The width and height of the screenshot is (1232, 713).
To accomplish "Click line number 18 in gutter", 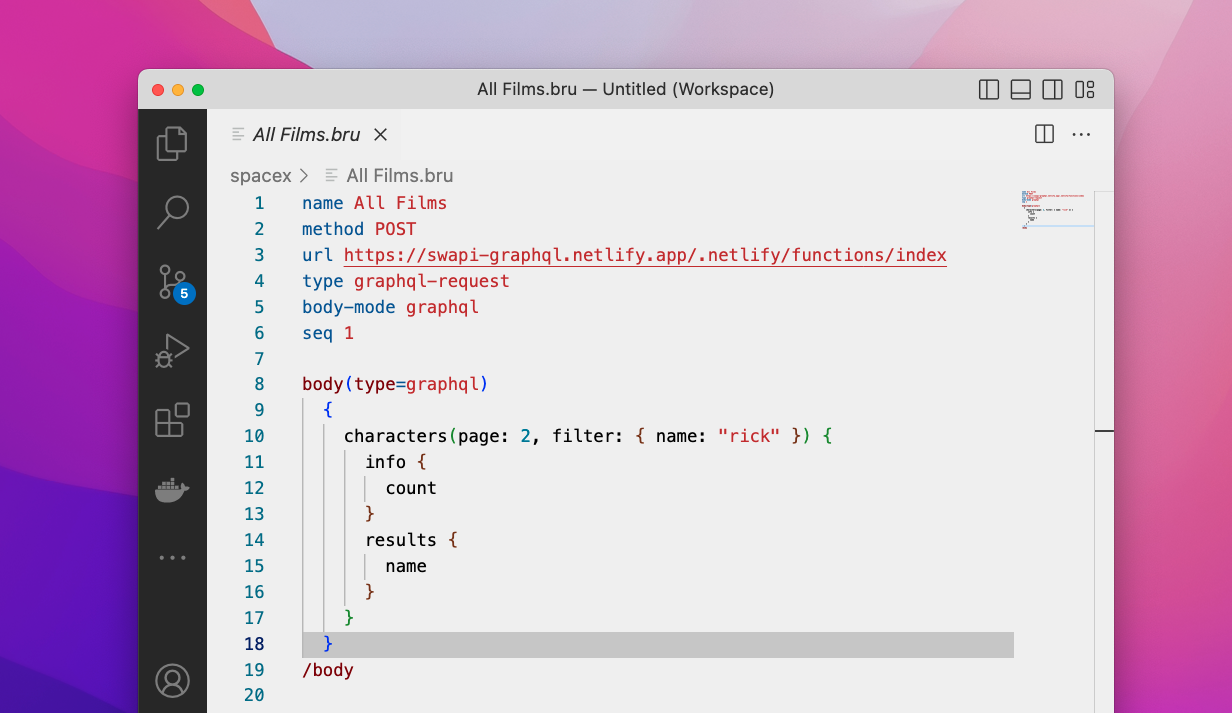I will coord(254,644).
